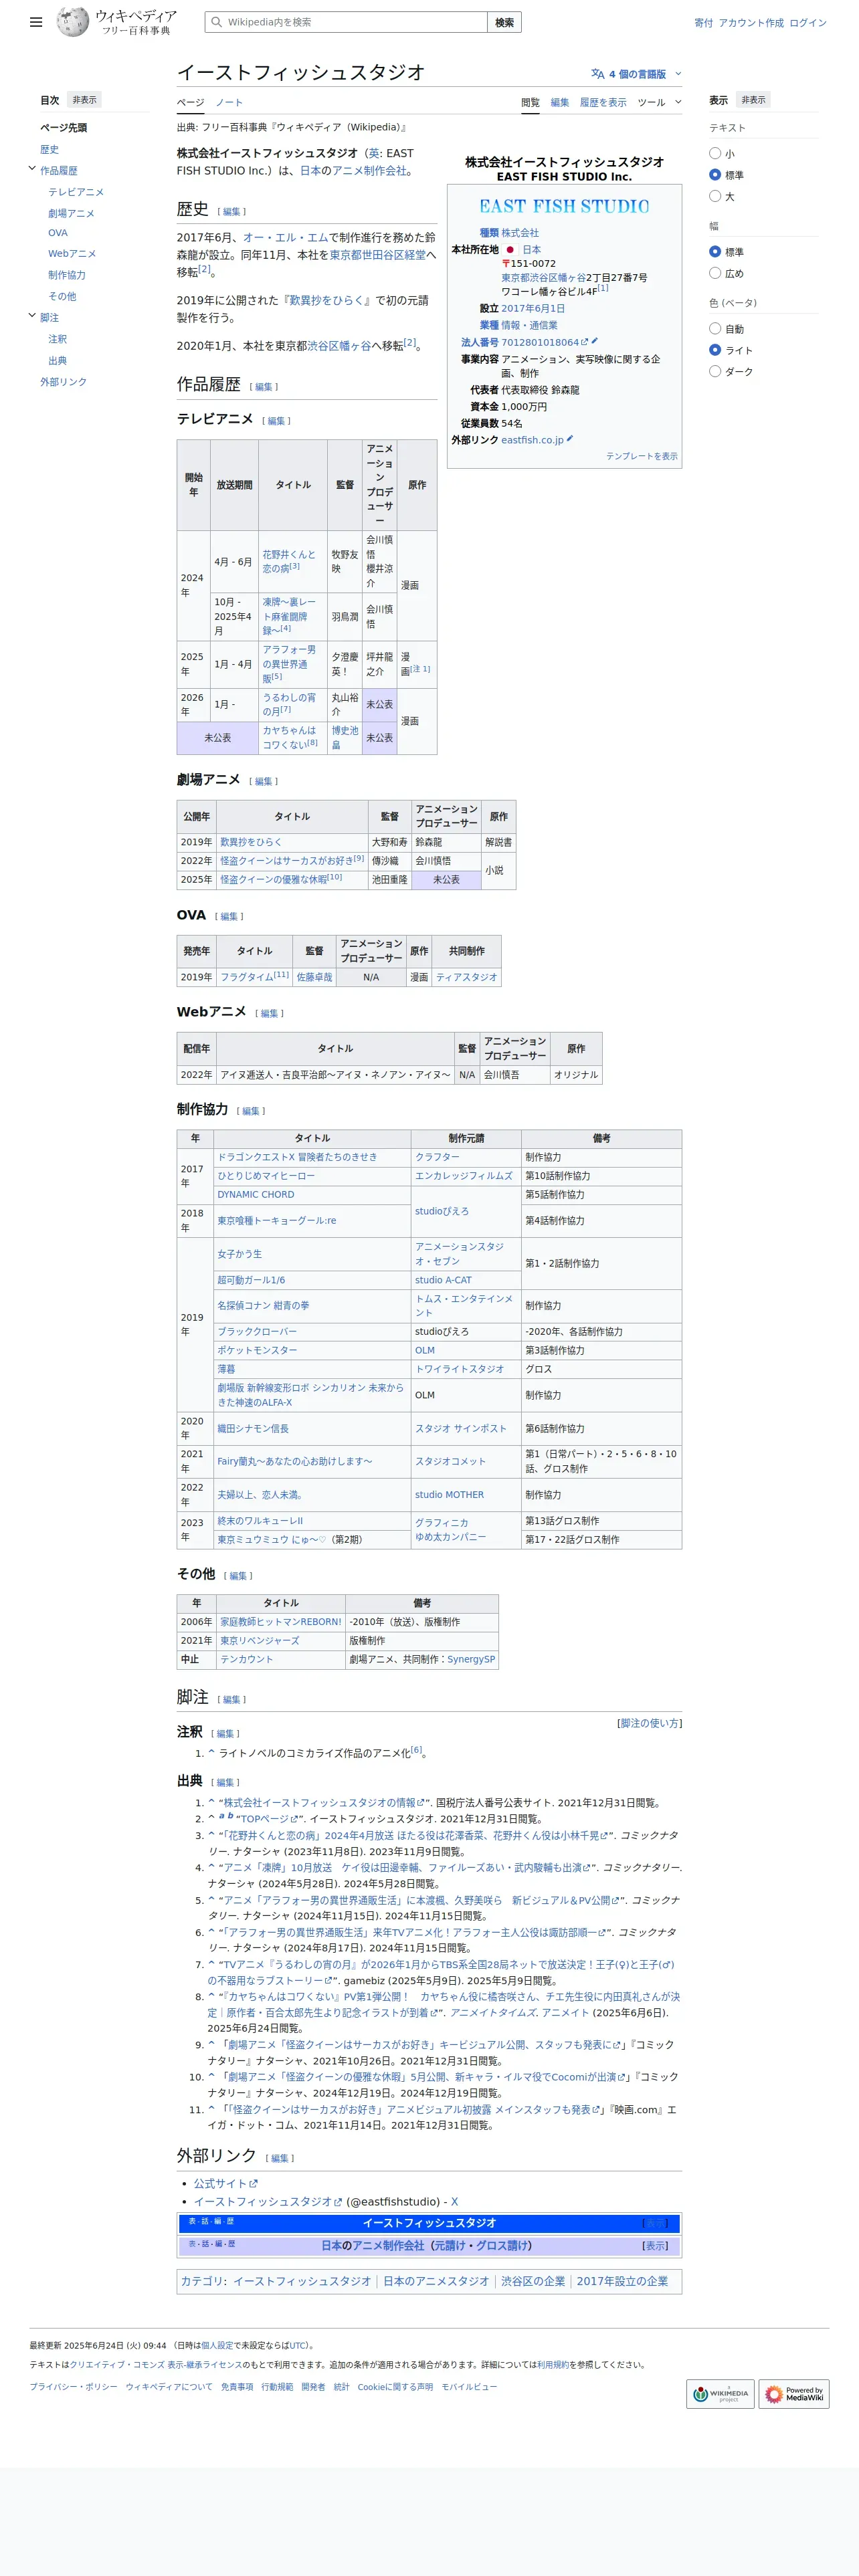Open the 公式サイト external link

(x=225, y=2183)
